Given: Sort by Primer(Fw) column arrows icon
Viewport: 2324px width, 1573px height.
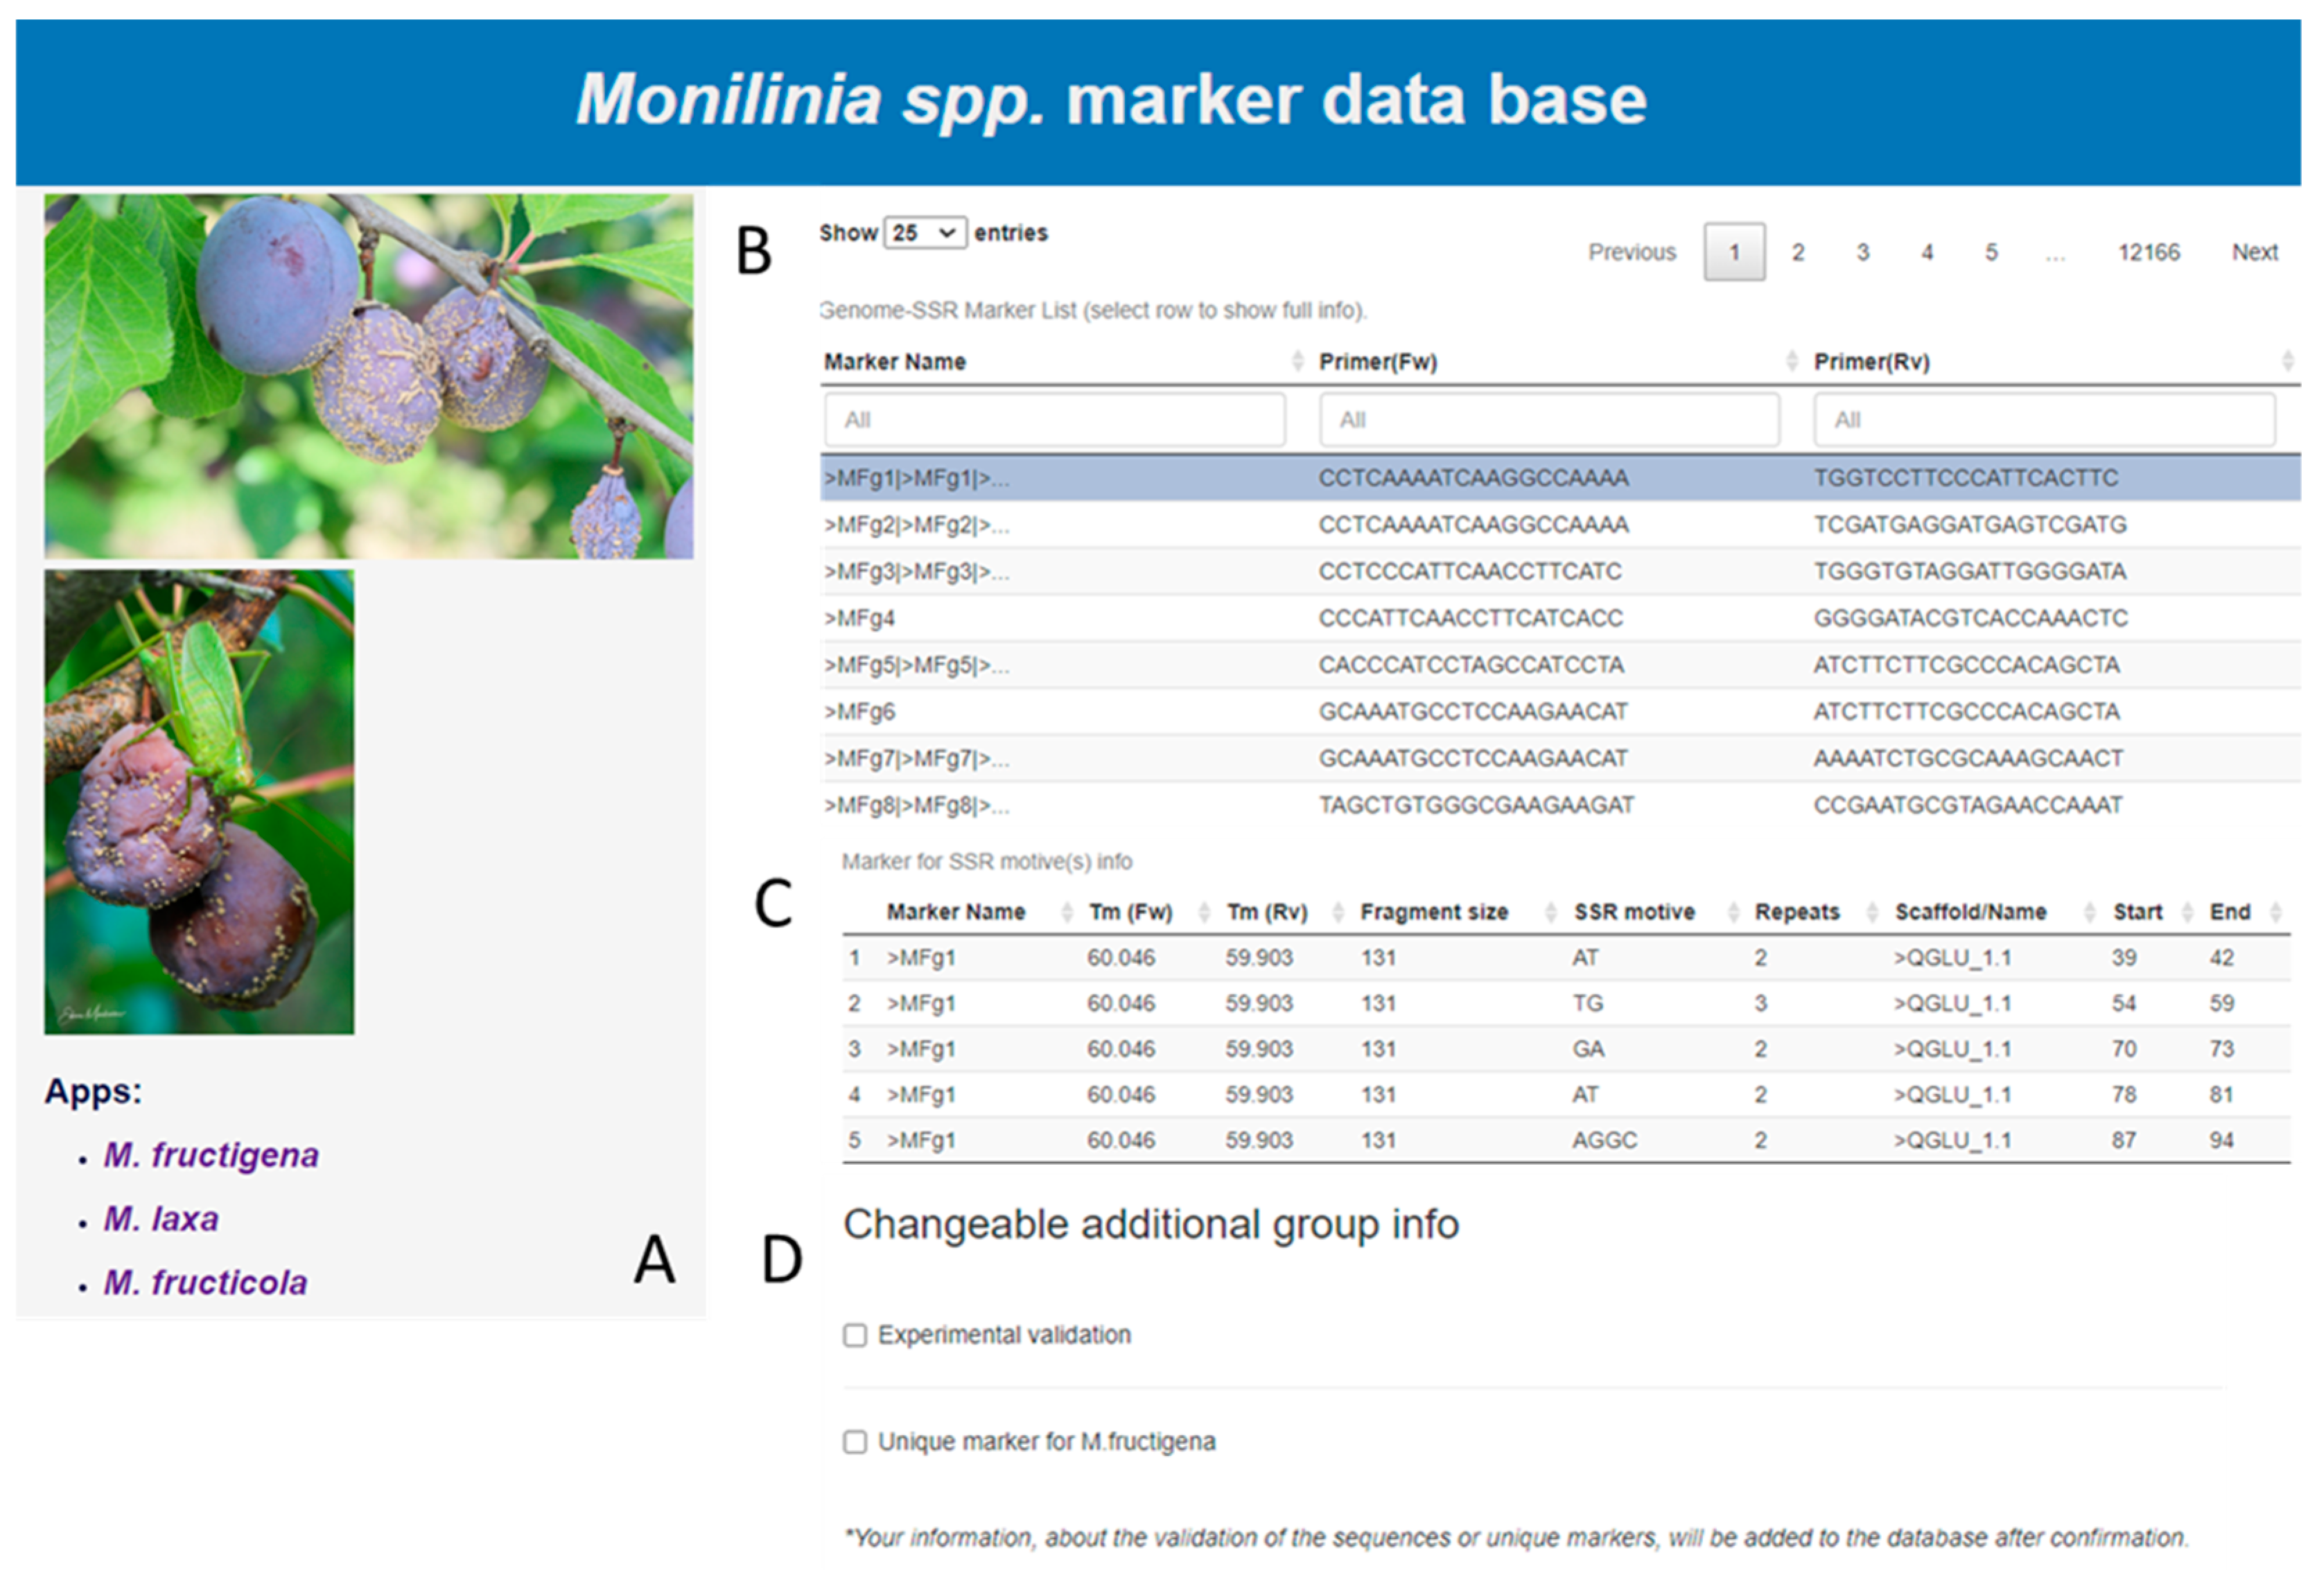Looking at the screenshot, I should tap(1791, 361).
